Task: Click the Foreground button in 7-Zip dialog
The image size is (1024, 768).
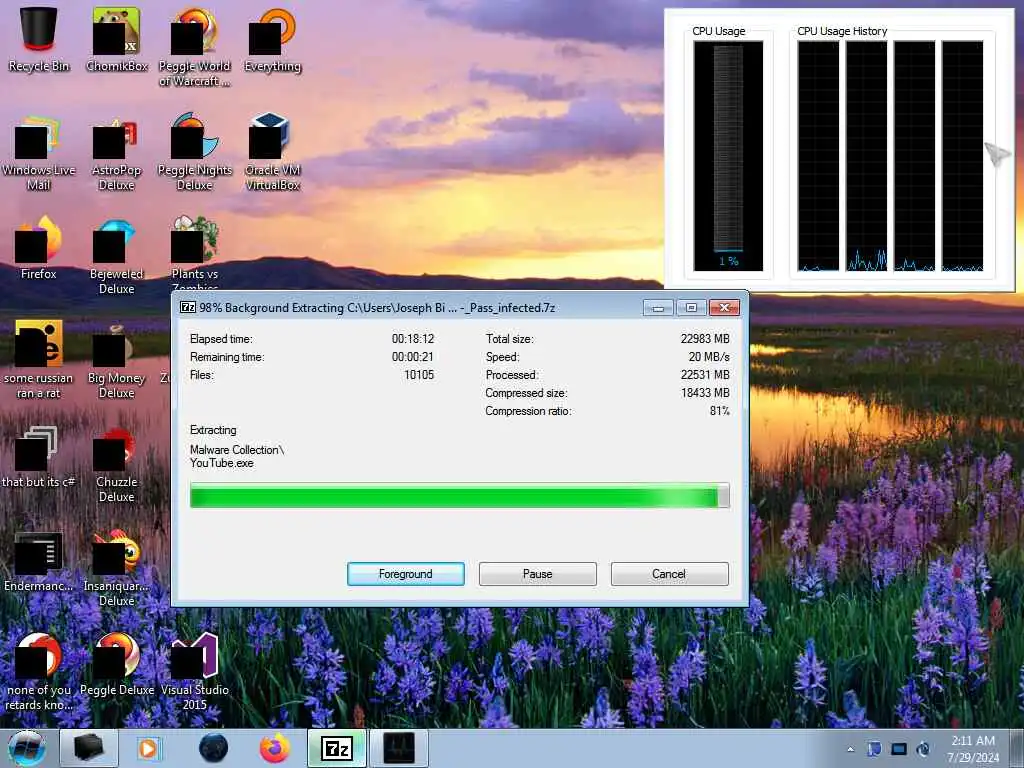Action: click(406, 574)
